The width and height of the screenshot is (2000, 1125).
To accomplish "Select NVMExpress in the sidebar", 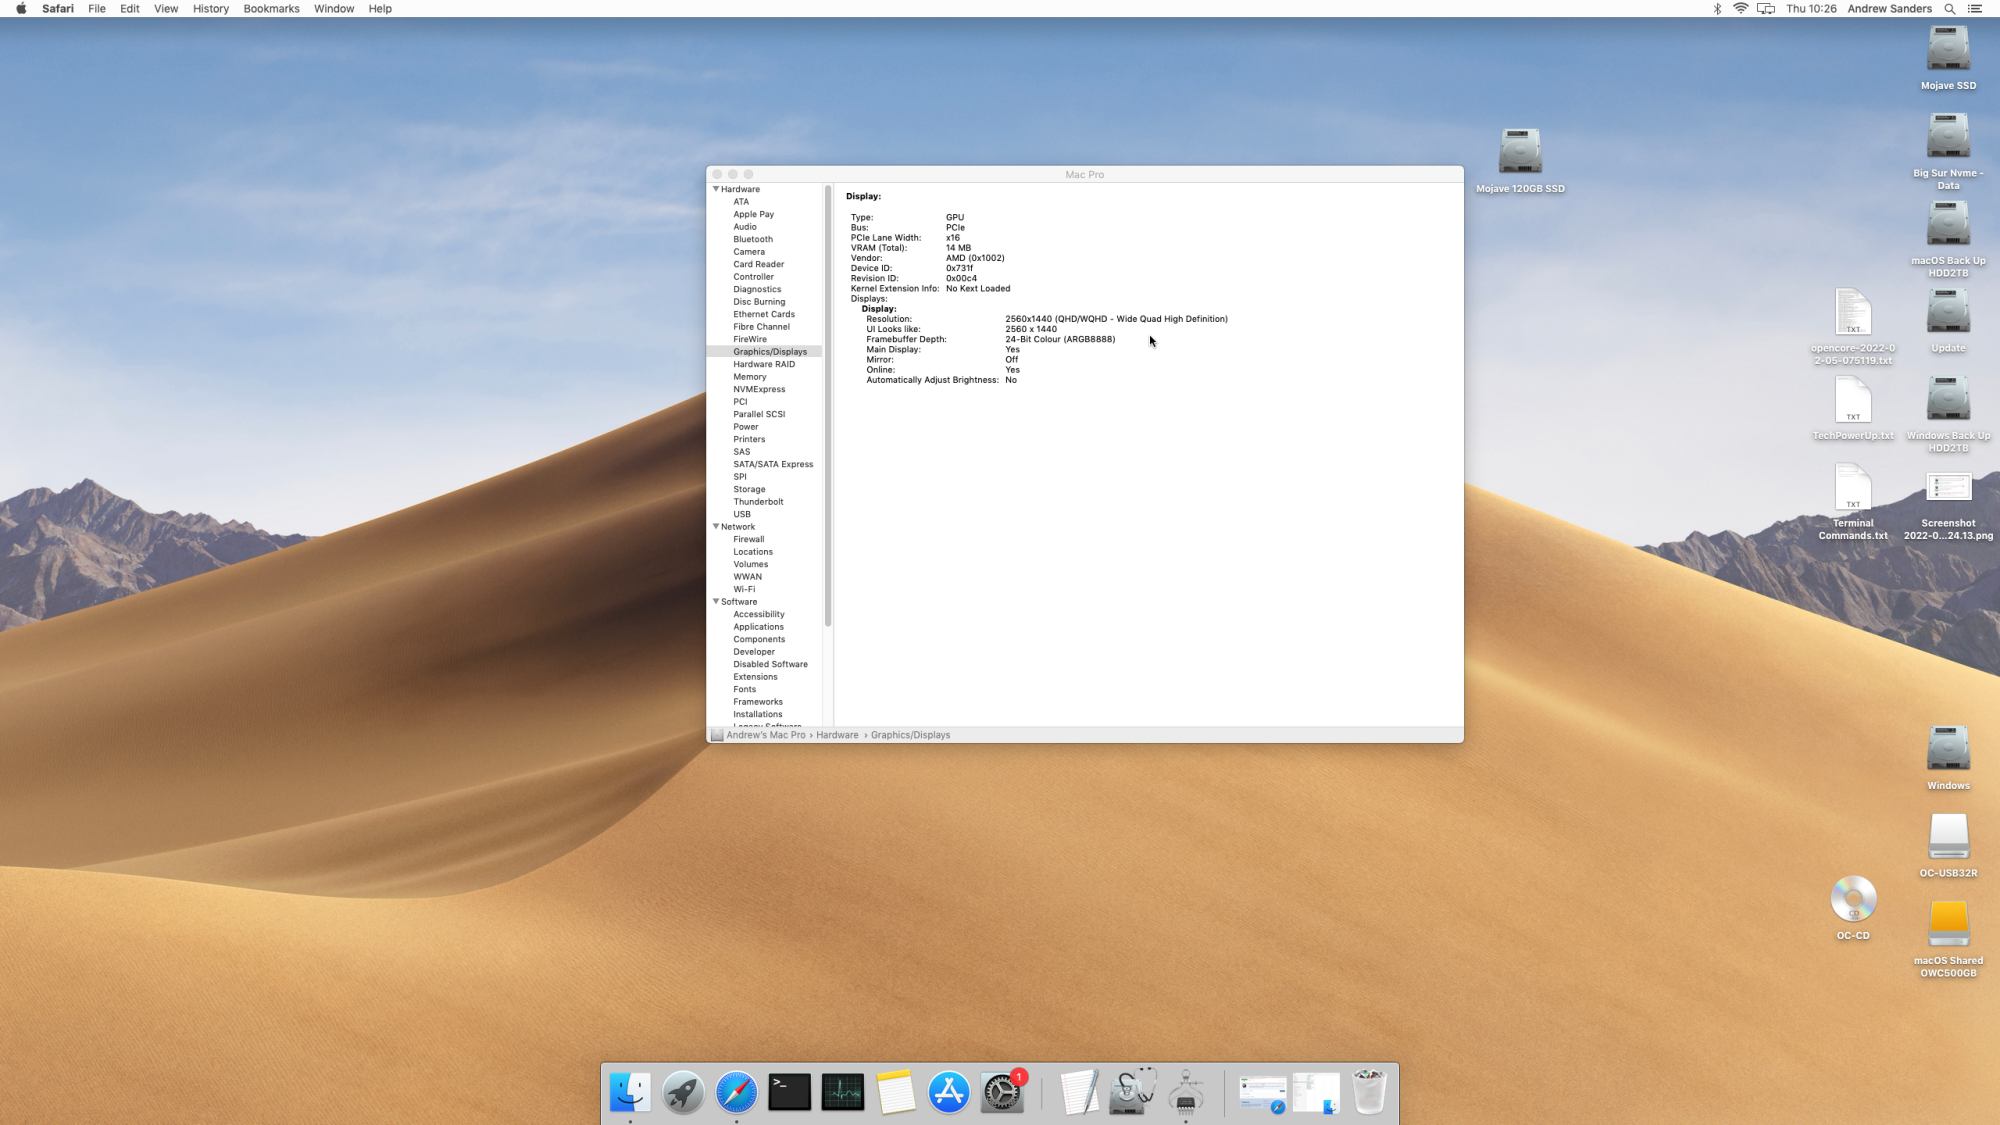I will pos(759,389).
